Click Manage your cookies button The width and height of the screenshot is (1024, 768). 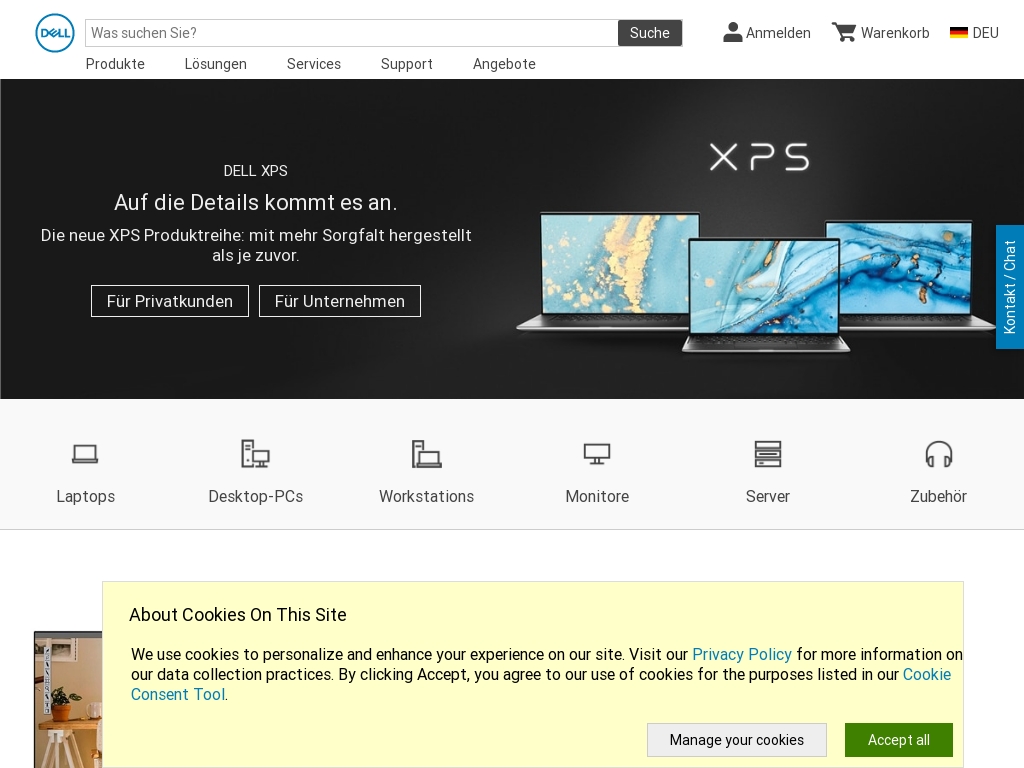tap(737, 740)
